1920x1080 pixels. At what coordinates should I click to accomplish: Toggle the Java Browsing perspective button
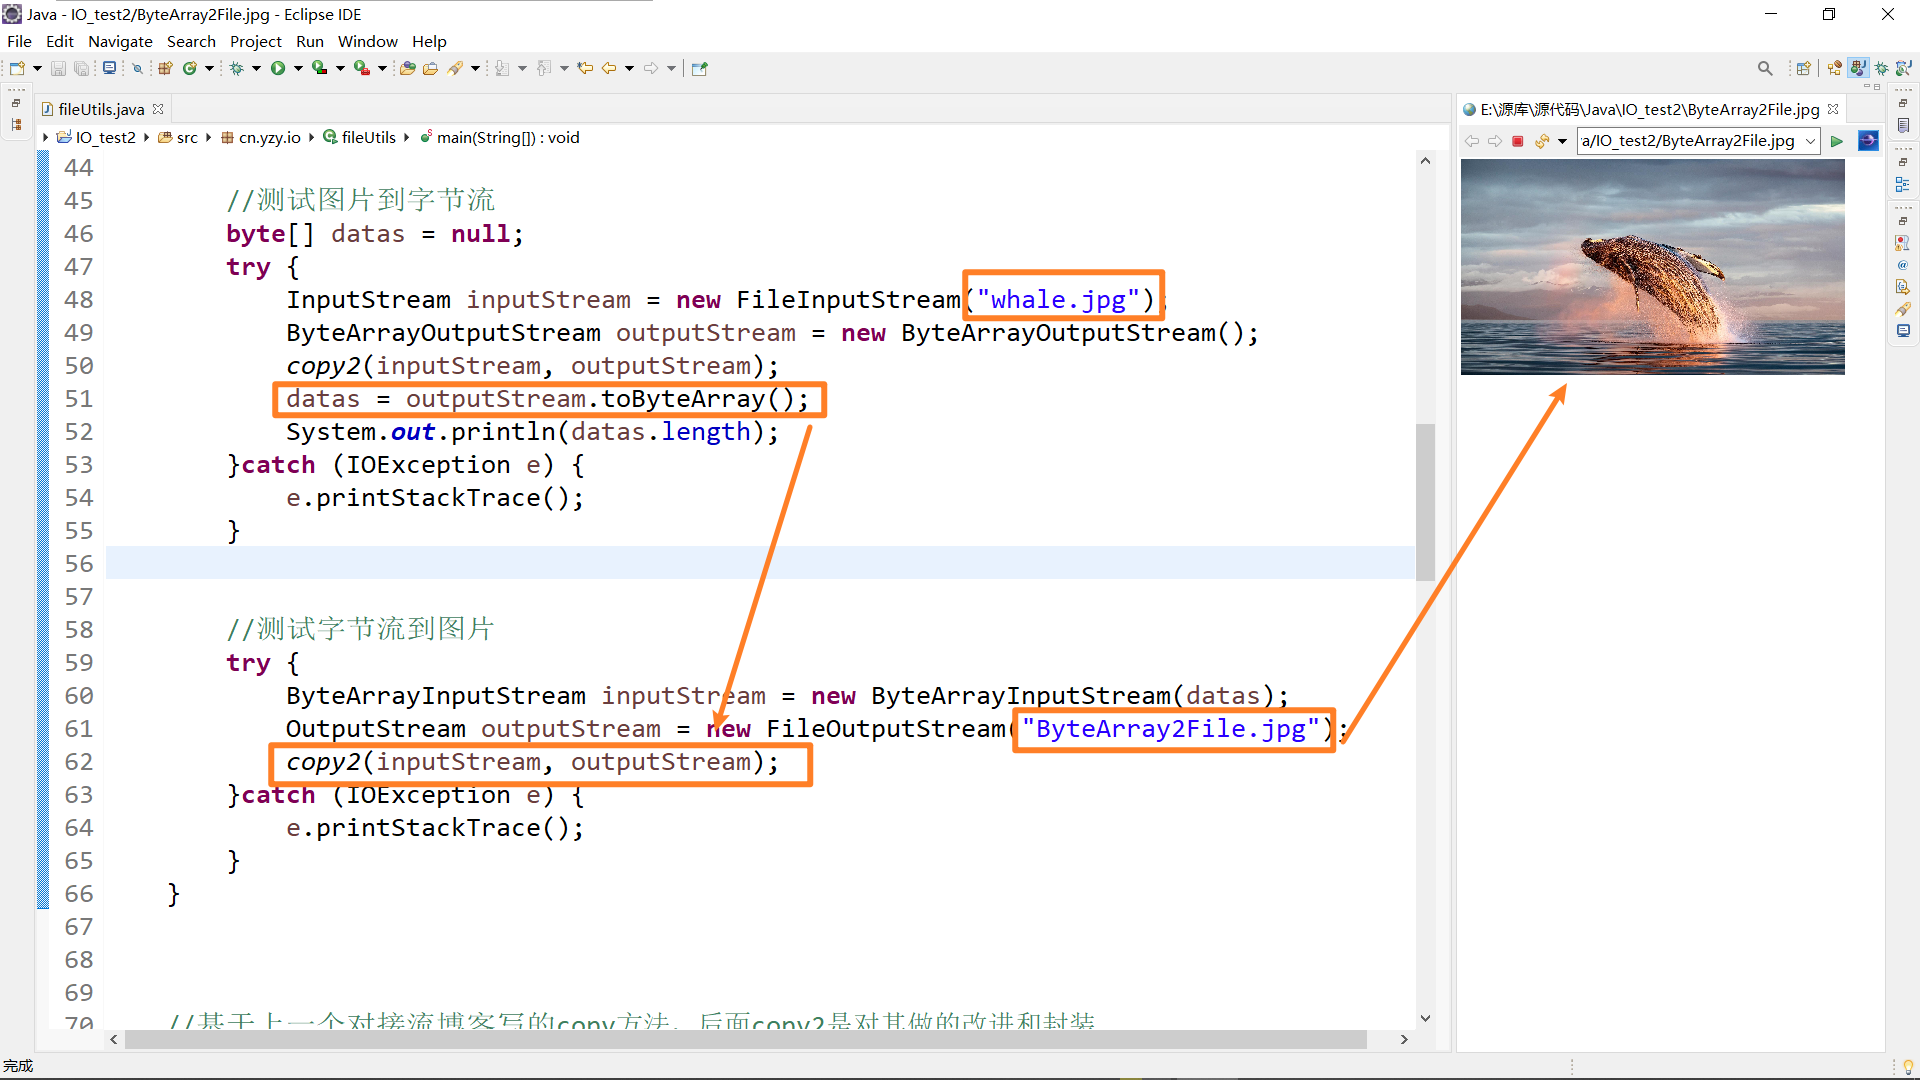click(1904, 68)
